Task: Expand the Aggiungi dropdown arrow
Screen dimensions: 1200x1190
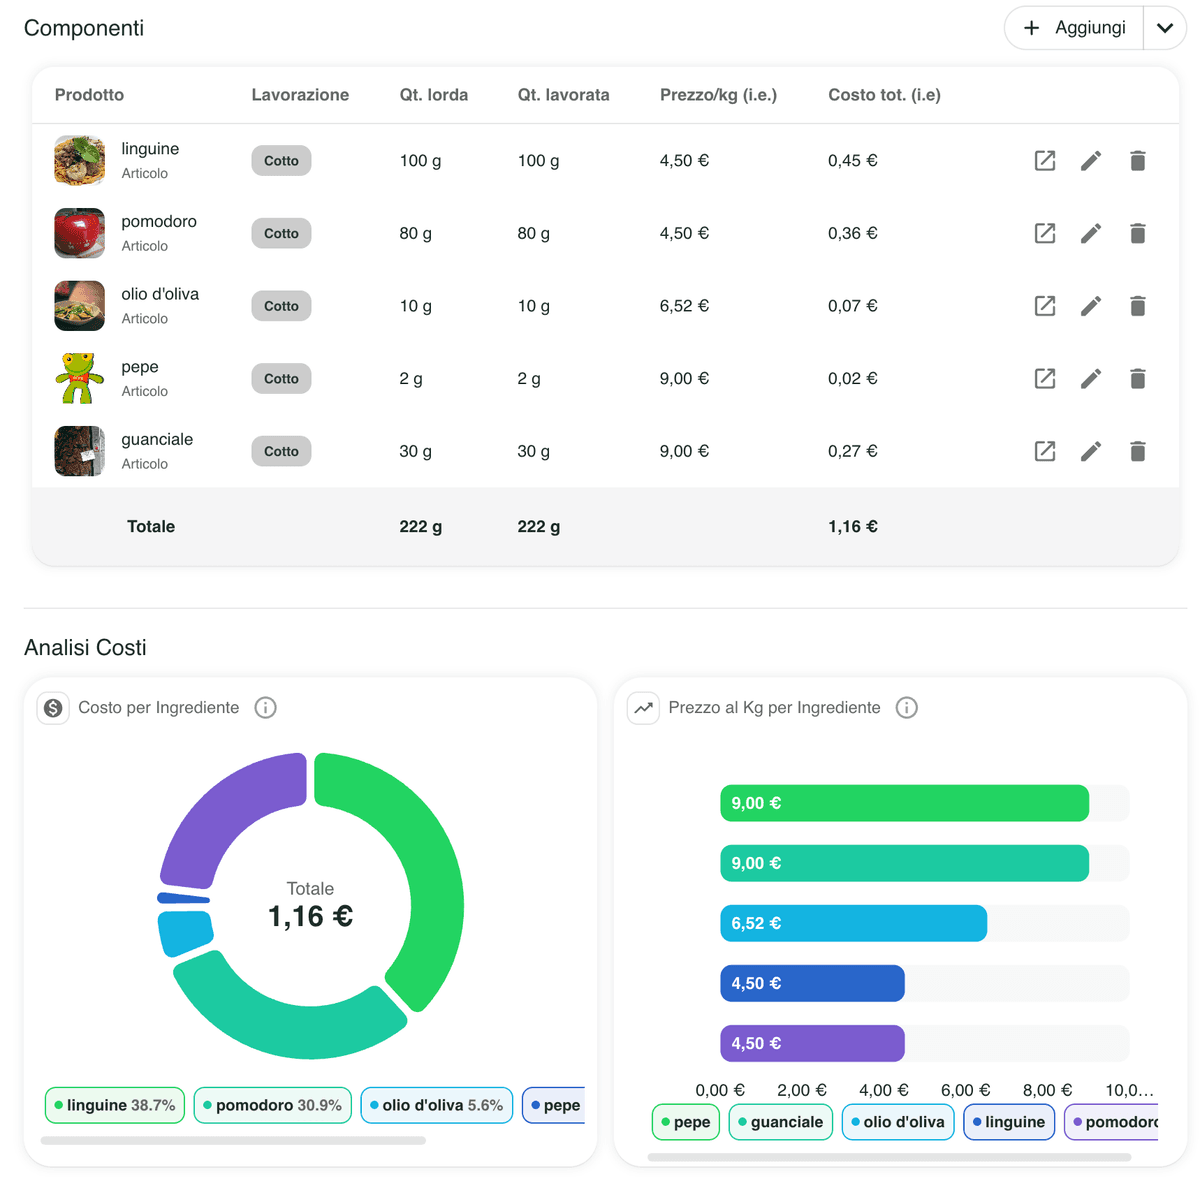Action: (x=1164, y=28)
